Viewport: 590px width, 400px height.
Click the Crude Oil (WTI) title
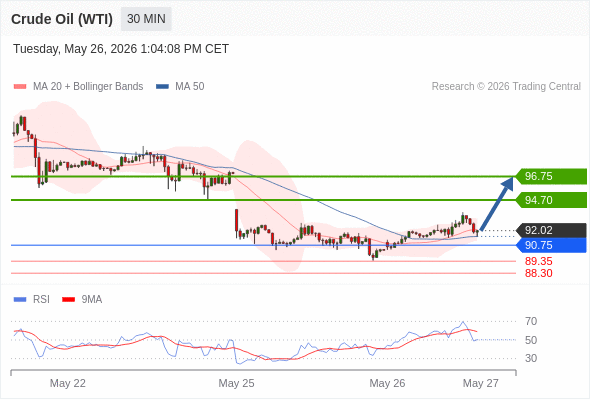point(62,19)
